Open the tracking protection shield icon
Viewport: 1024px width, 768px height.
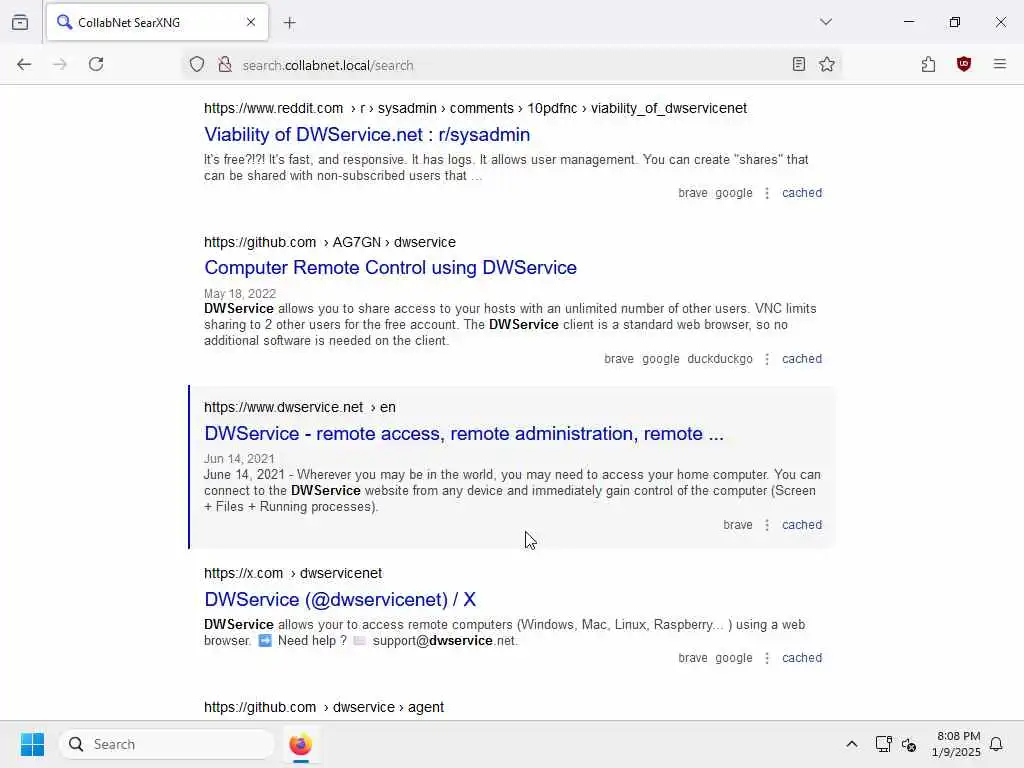pyautogui.click(x=197, y=65)
